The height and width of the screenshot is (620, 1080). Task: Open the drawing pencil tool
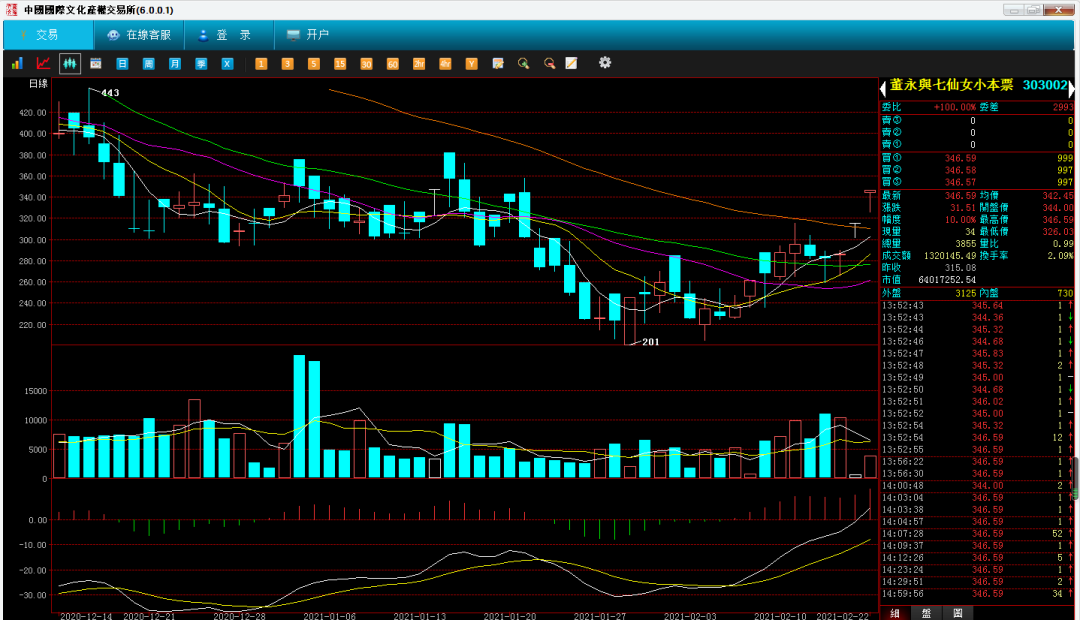click(571, 63)
